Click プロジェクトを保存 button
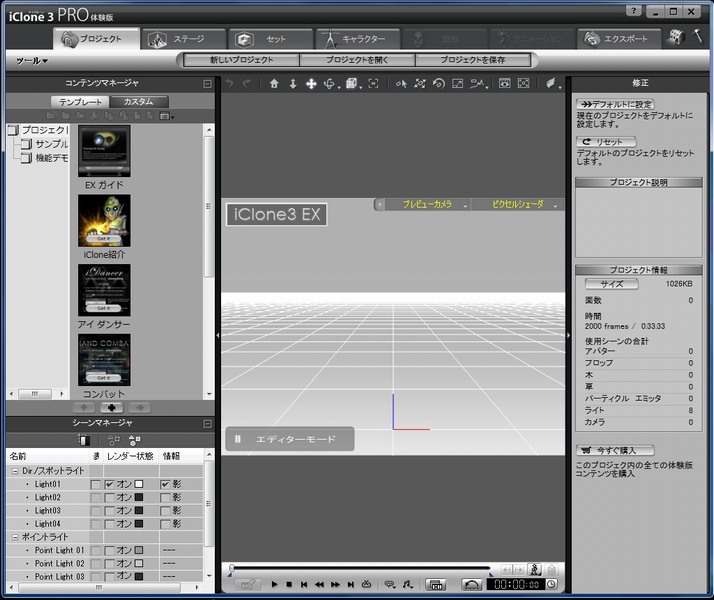Viewport: 714px width, 600px height. [x=473, y=60]
